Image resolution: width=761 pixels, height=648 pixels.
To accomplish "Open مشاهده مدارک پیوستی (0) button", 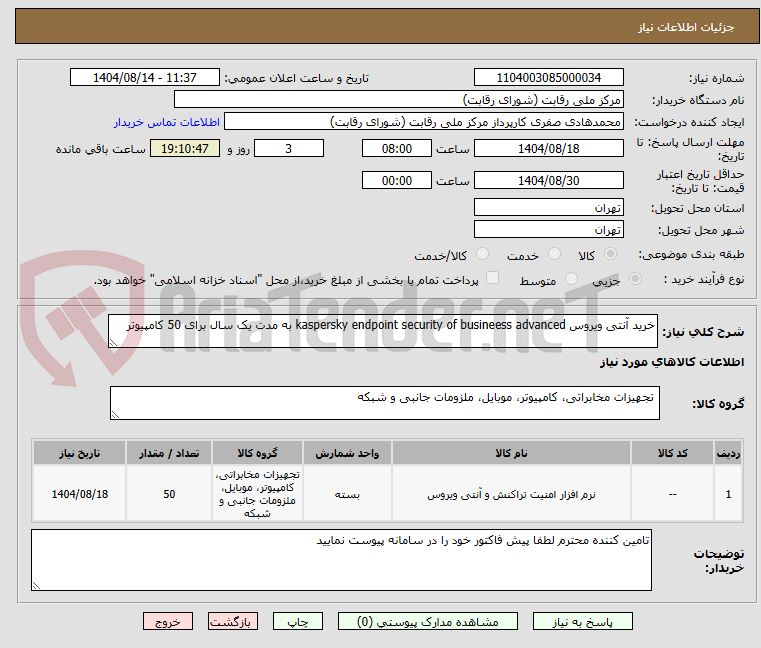I will (x=428, y=621).
